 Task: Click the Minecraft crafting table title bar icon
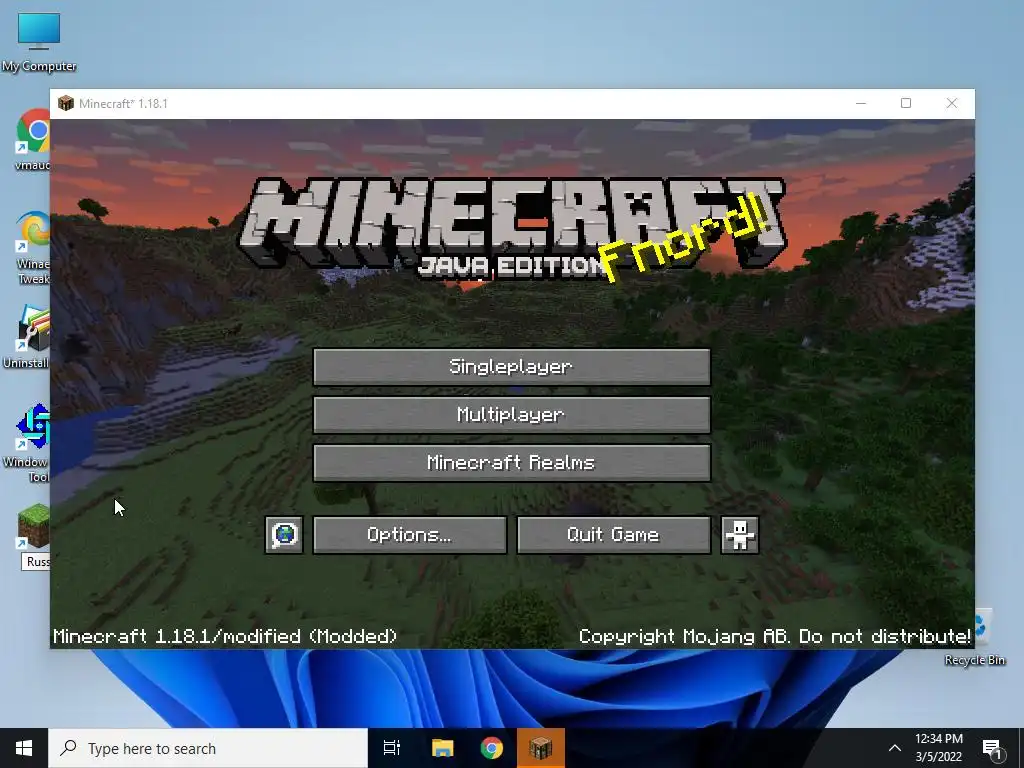66,103
